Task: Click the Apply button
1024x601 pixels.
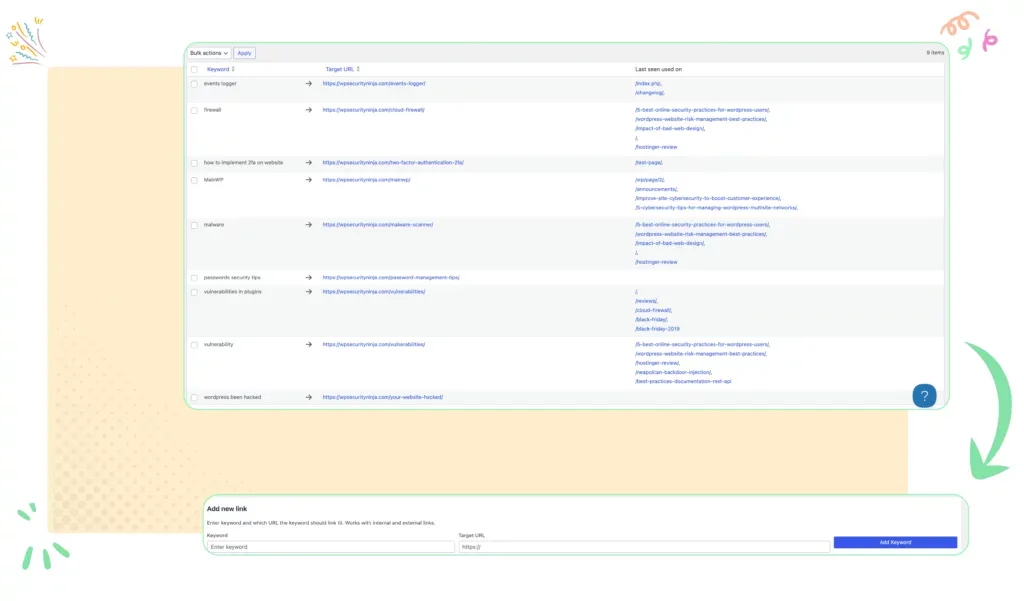Action: coord(244,53)
